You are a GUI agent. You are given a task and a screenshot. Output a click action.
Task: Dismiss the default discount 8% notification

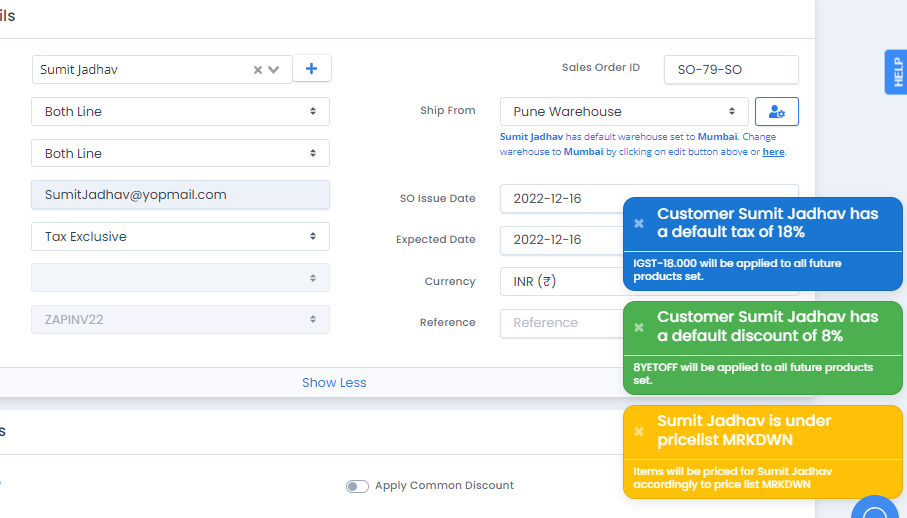click(x=639, y=327)
